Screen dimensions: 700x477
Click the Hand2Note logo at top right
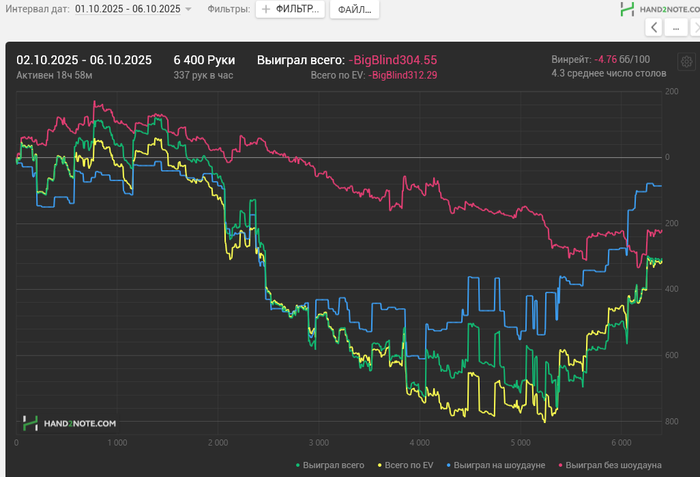pos(653,9)
